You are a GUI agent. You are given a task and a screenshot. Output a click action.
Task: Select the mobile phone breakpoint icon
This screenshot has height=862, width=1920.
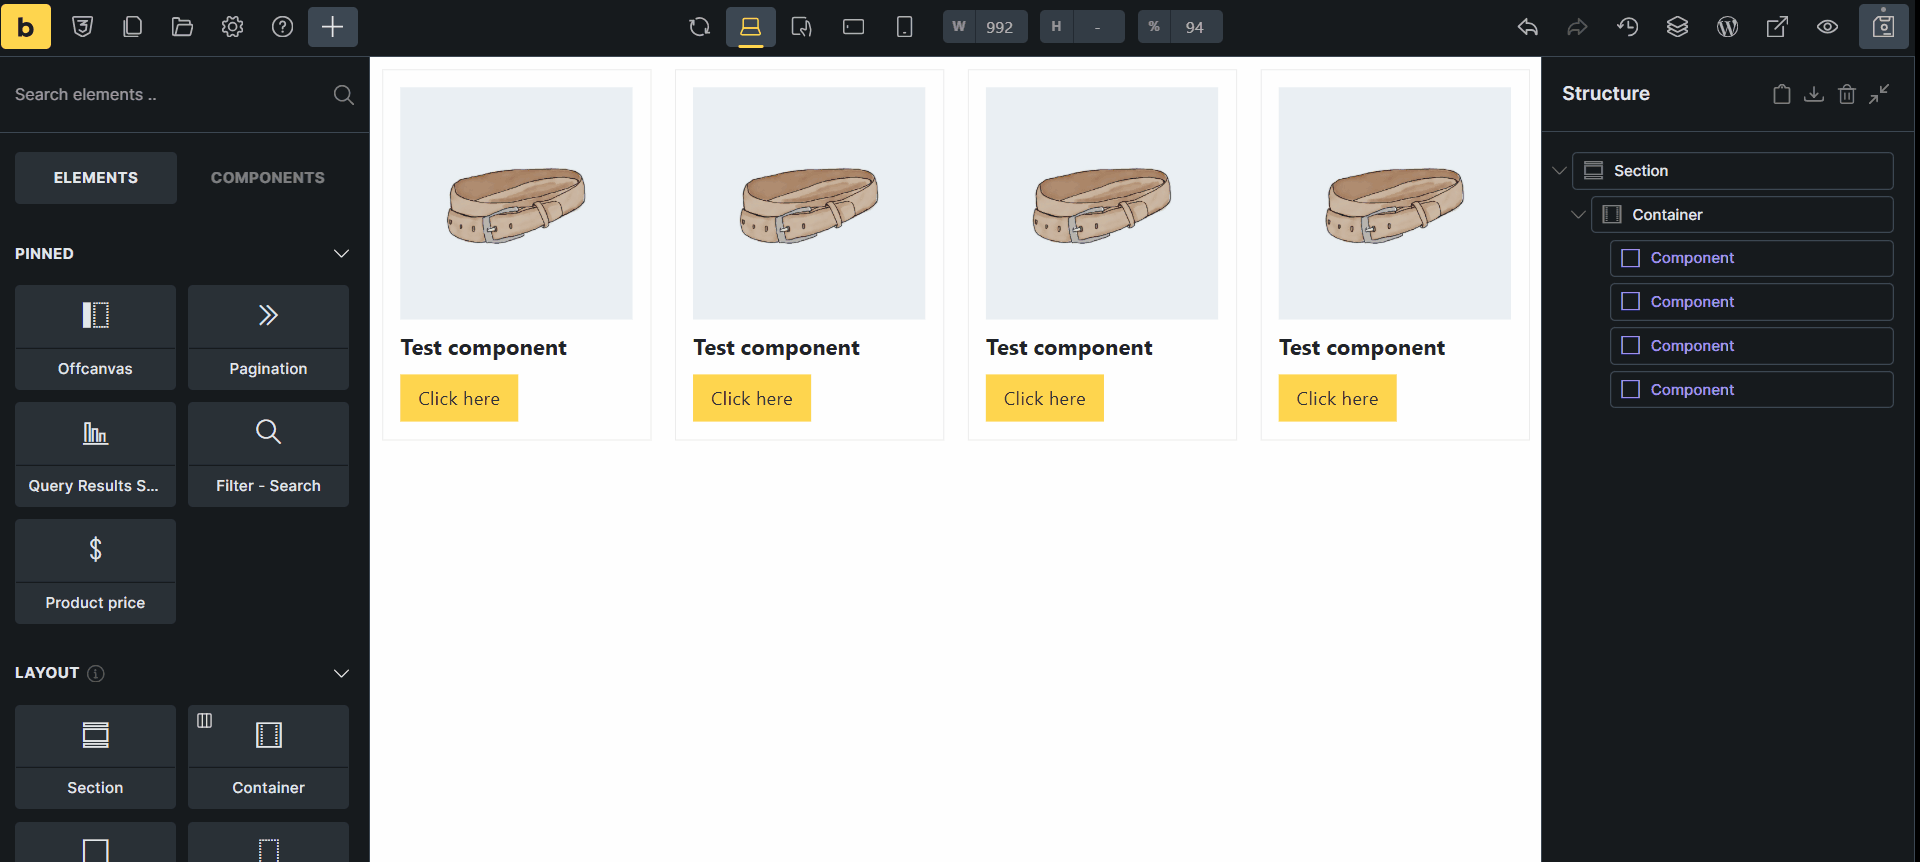coord(904,27)
